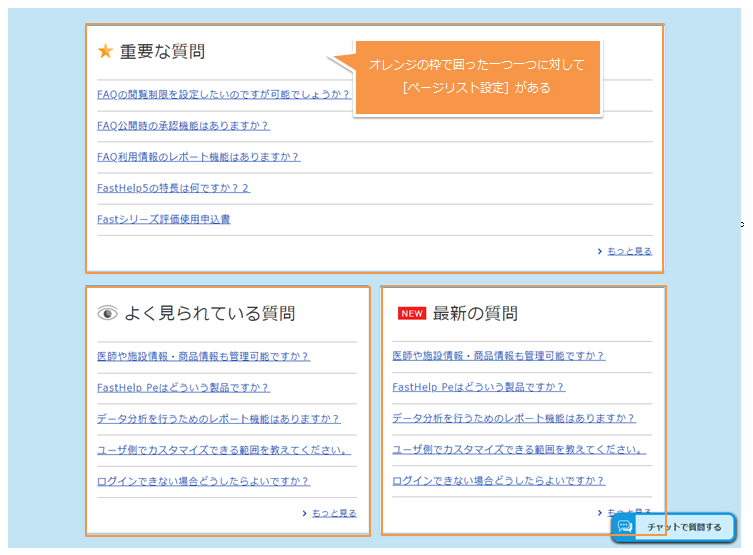The height and width of the screenshot is (555, 753).
Task: Open ログインできない場合 link under よく見られている質問
Action: (203, 481)
